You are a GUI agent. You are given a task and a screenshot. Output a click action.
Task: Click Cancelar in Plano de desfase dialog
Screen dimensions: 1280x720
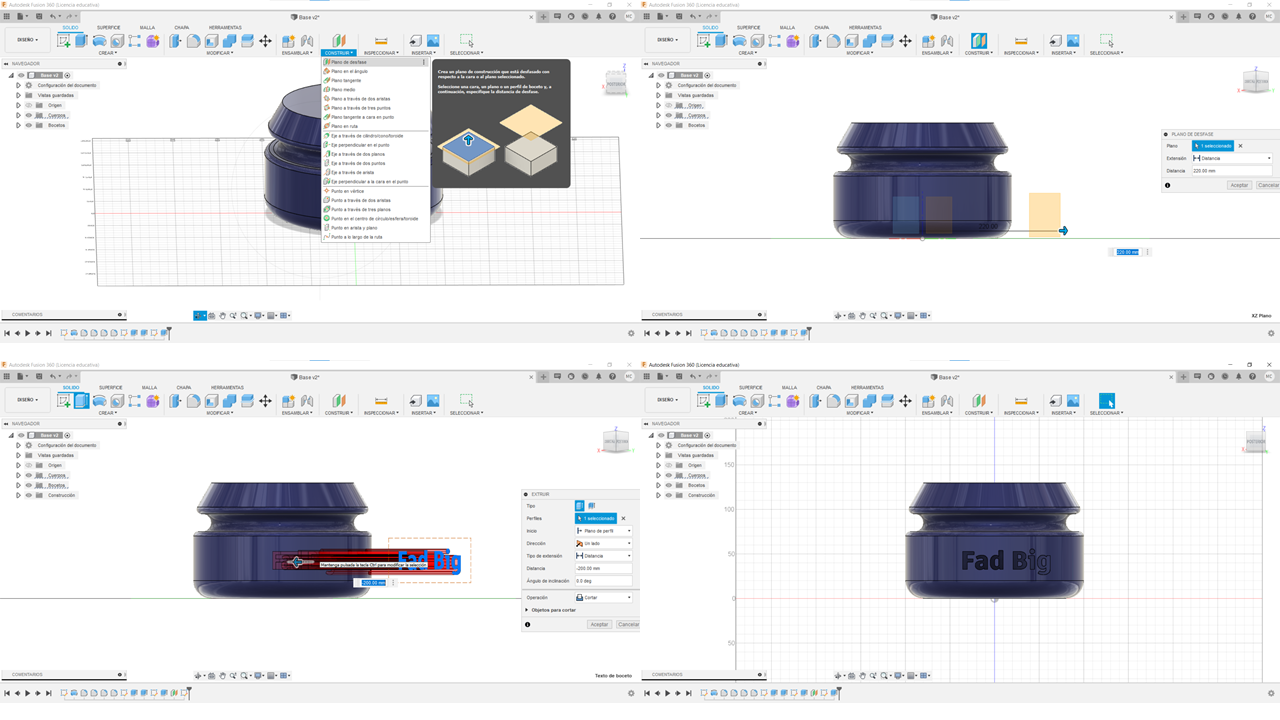tap(1268, 185)
